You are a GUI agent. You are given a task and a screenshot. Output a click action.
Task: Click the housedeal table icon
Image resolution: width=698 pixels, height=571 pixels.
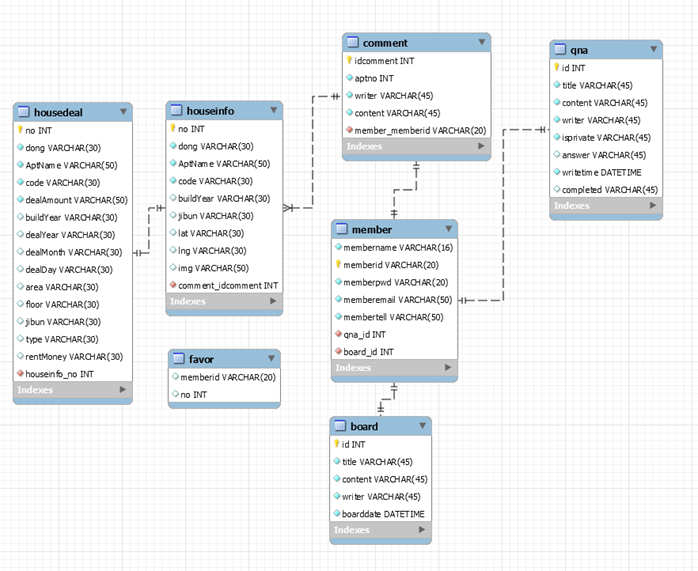click(x=24, y=112)
